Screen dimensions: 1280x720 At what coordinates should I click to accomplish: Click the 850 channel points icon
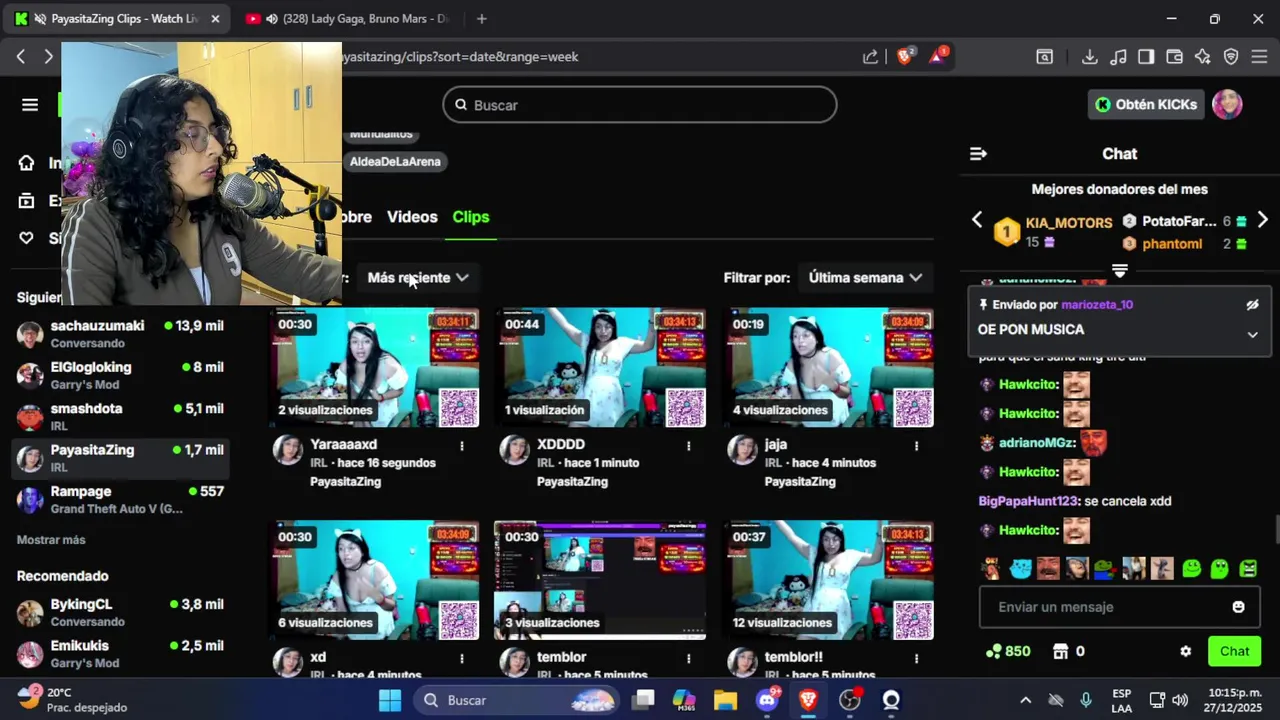point(994,651)
